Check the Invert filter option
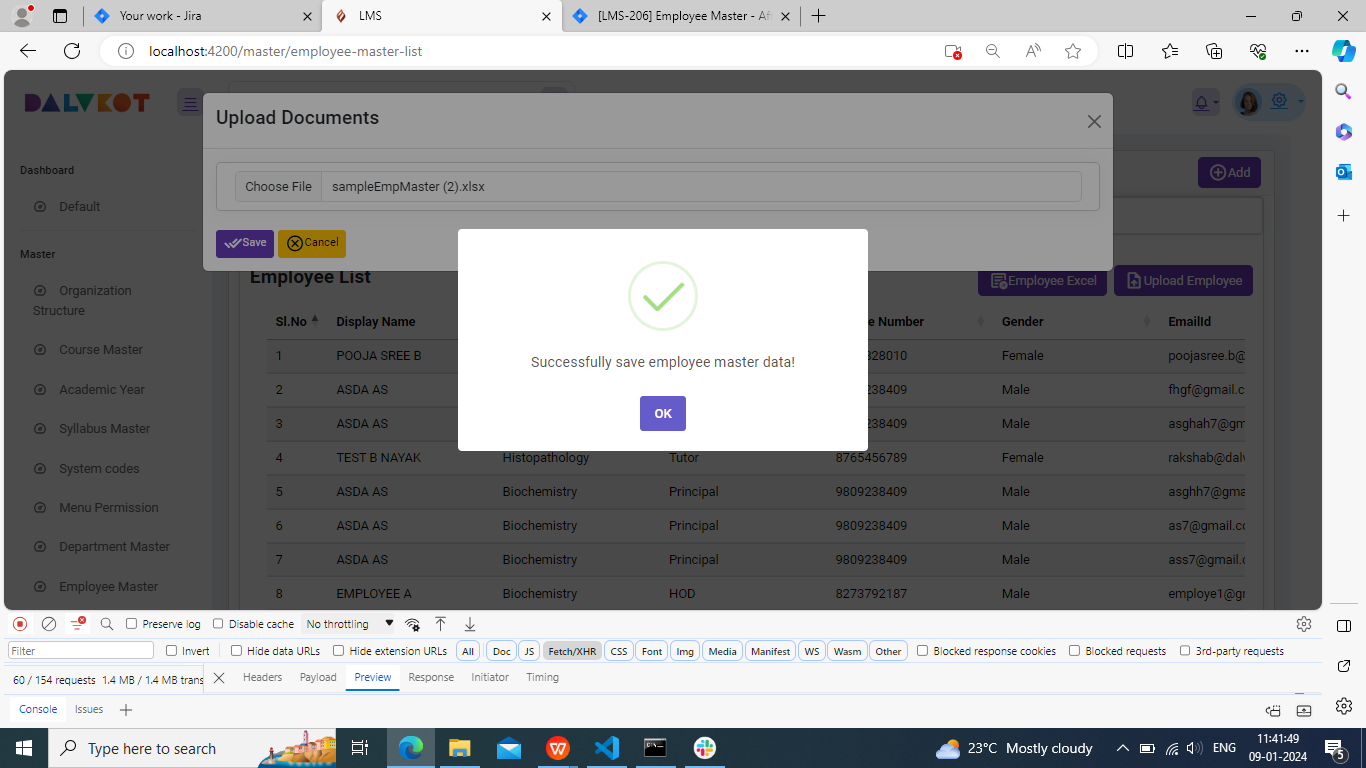 click(172, 651)
